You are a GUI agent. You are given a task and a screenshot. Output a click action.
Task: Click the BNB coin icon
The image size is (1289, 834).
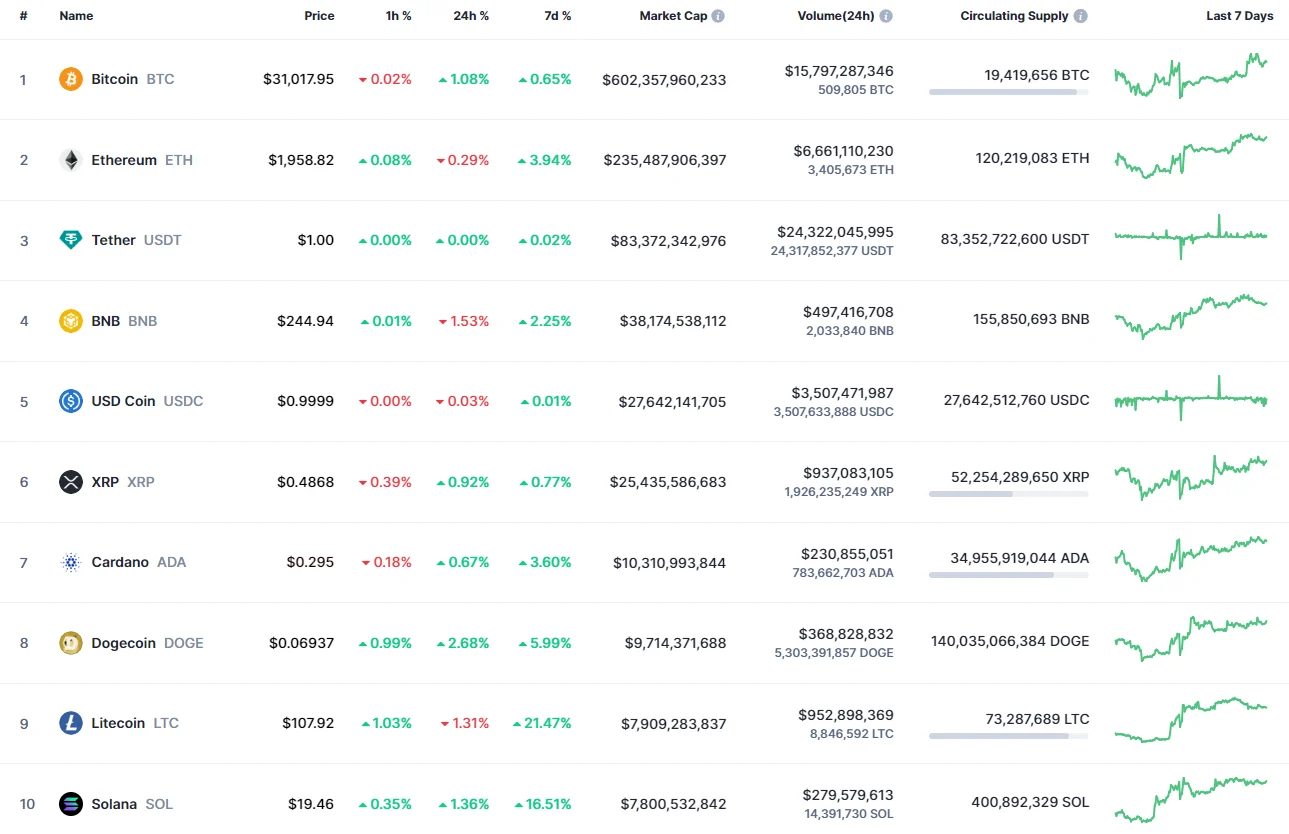[70, 321]
